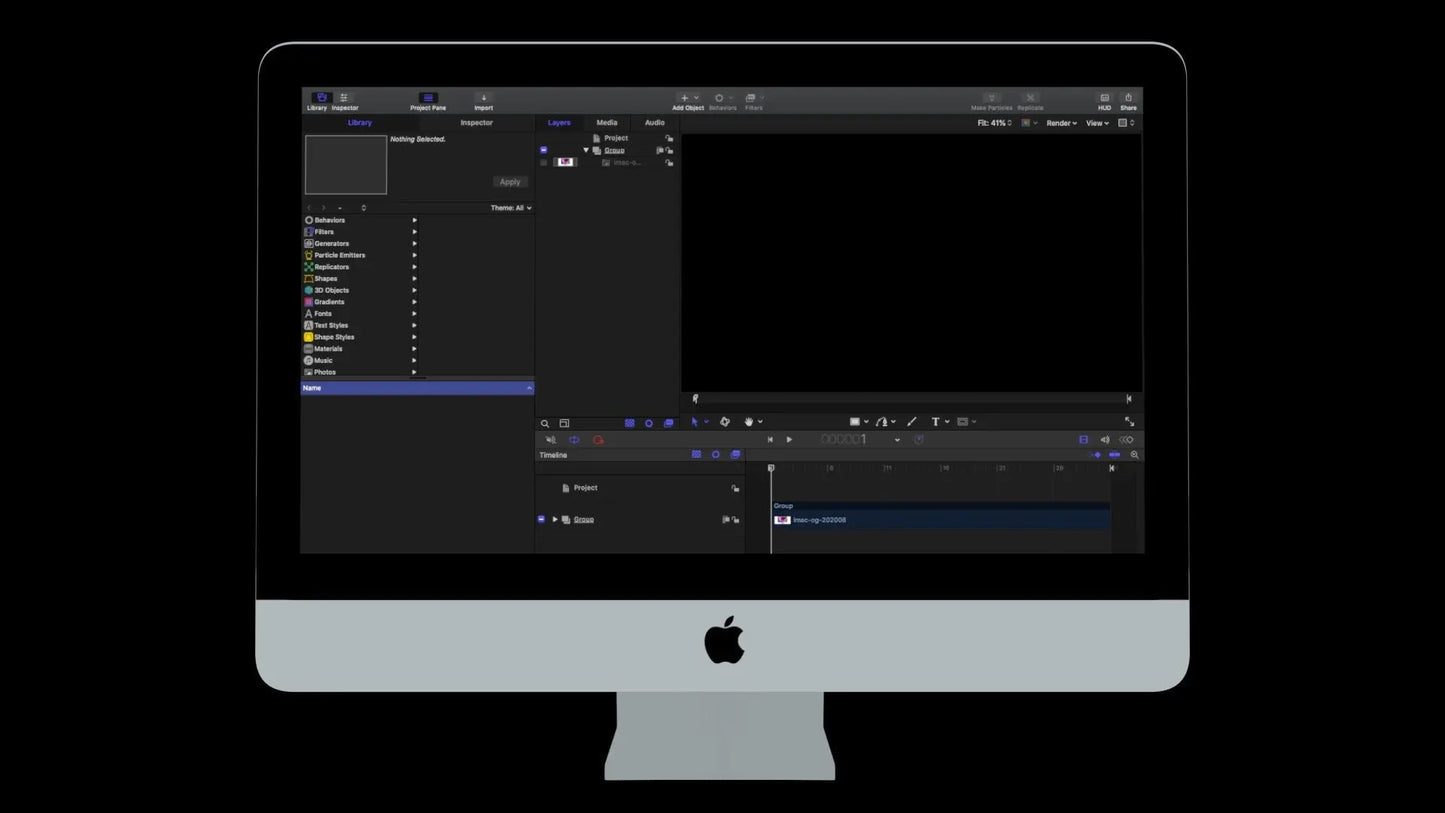Collapse the Group disclosure triangle in Layers
This screenshot has width=1445, height=813.
point(586,150)
